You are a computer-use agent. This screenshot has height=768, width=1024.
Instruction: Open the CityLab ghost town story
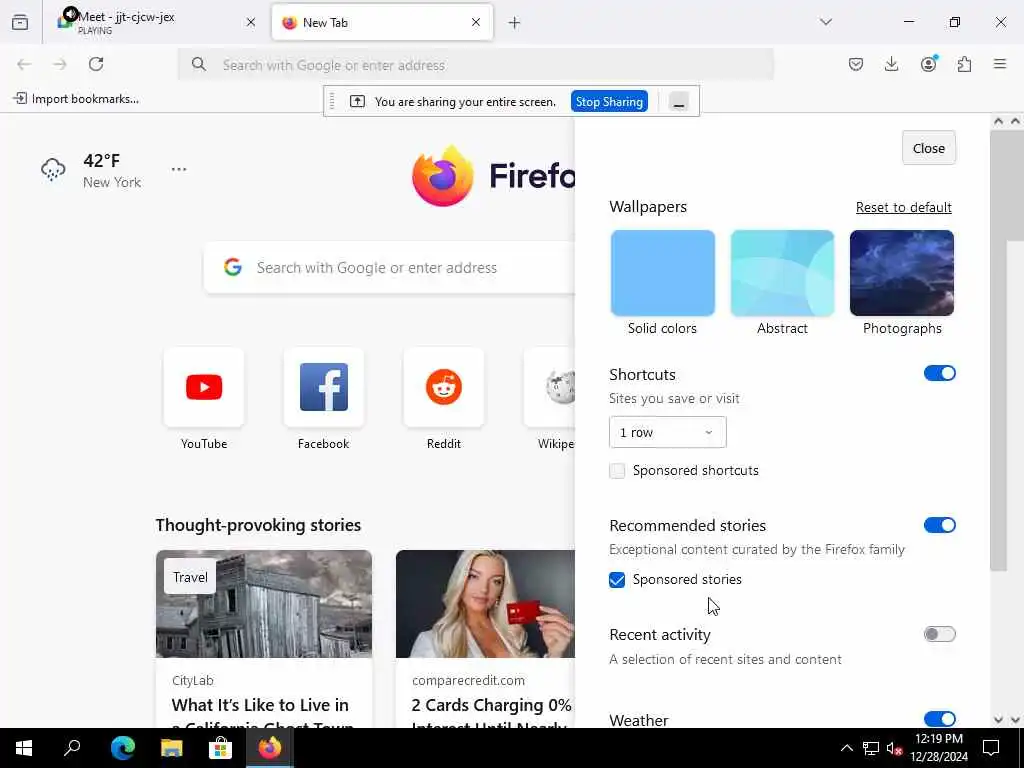point(264,639)
